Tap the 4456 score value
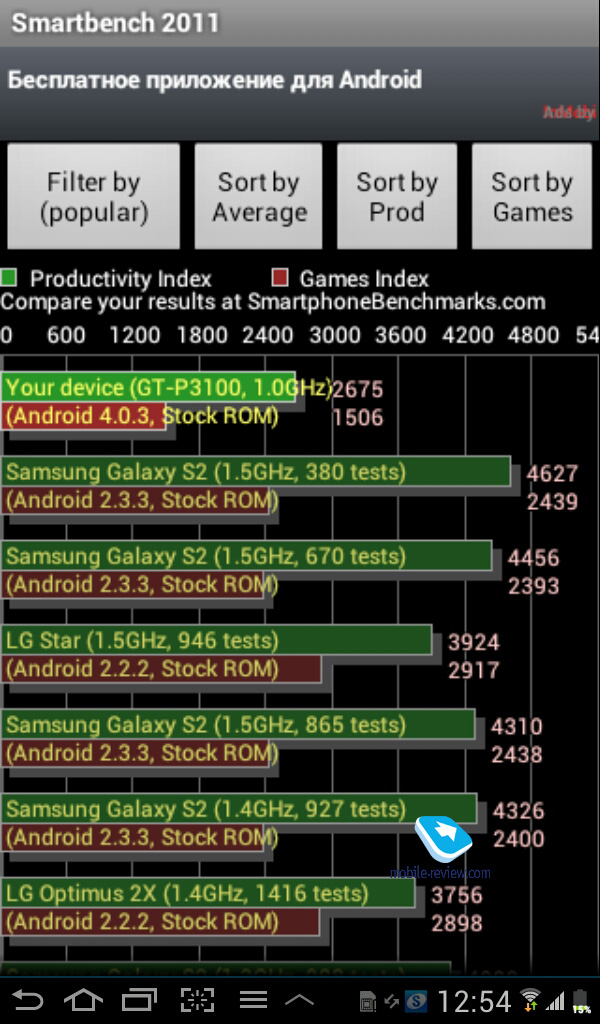The image size is (600, 1024). (x=534, y=557)
